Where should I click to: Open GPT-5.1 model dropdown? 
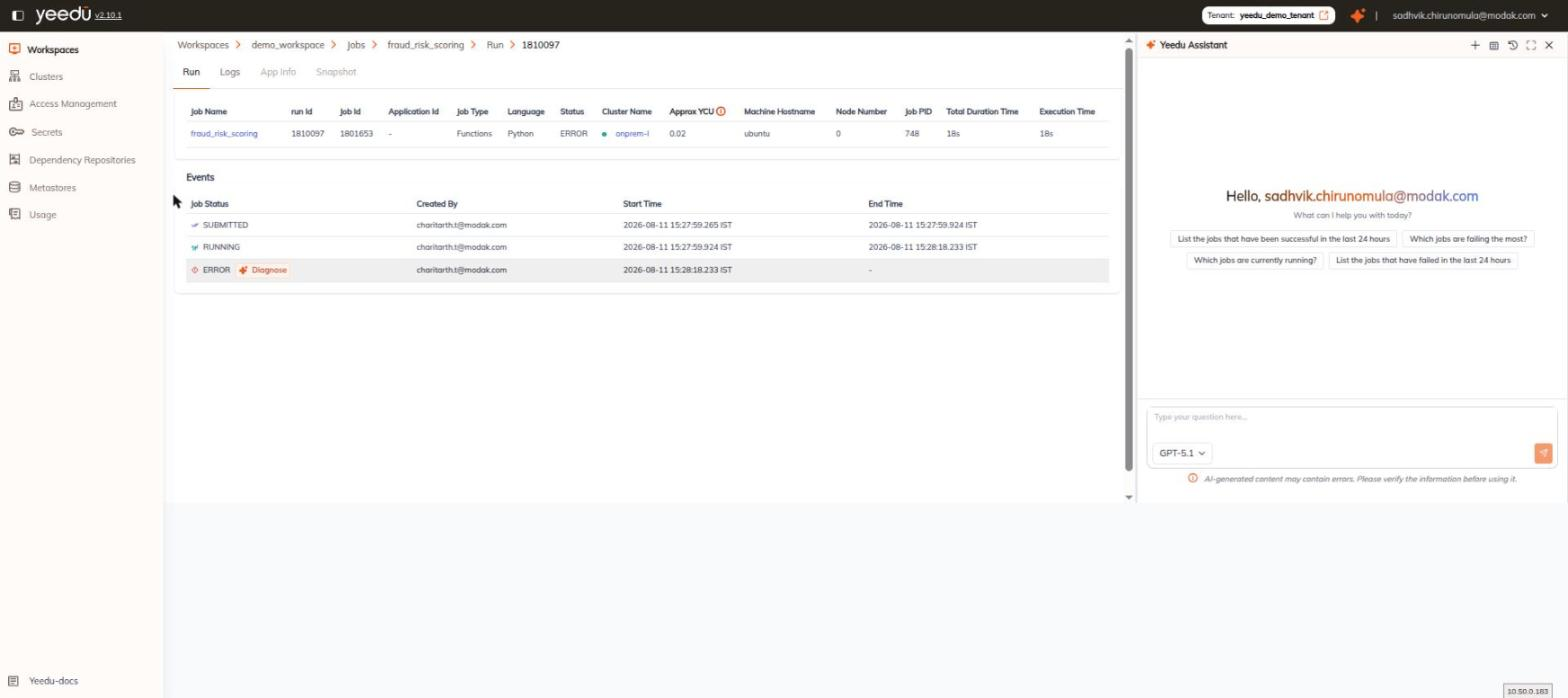[x=1182, y=453]
